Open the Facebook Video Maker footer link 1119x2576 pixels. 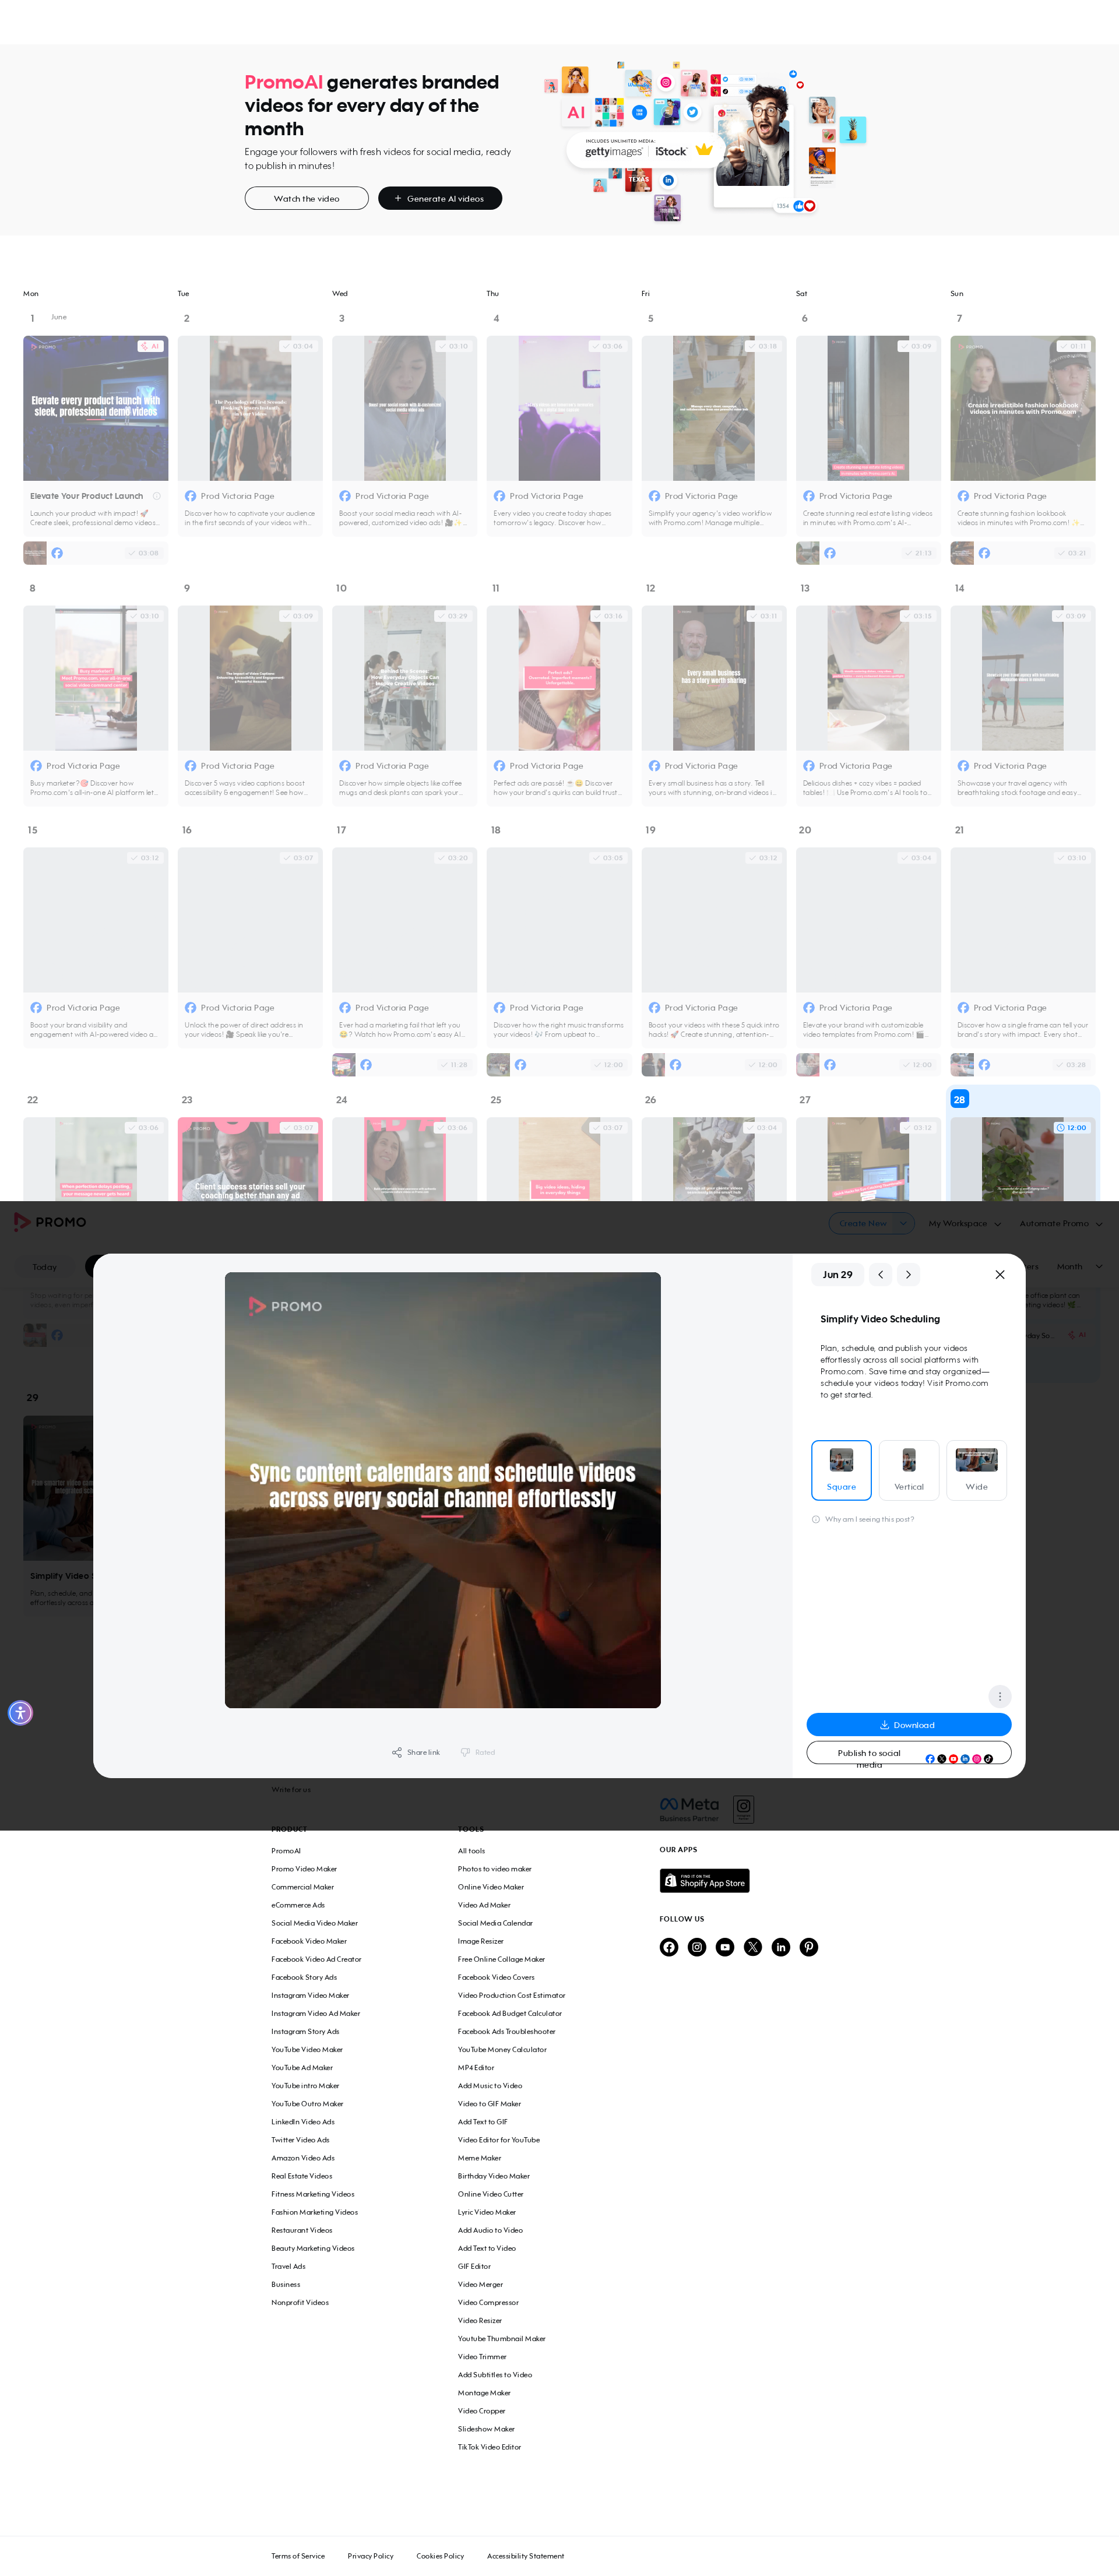(309, 1941)
